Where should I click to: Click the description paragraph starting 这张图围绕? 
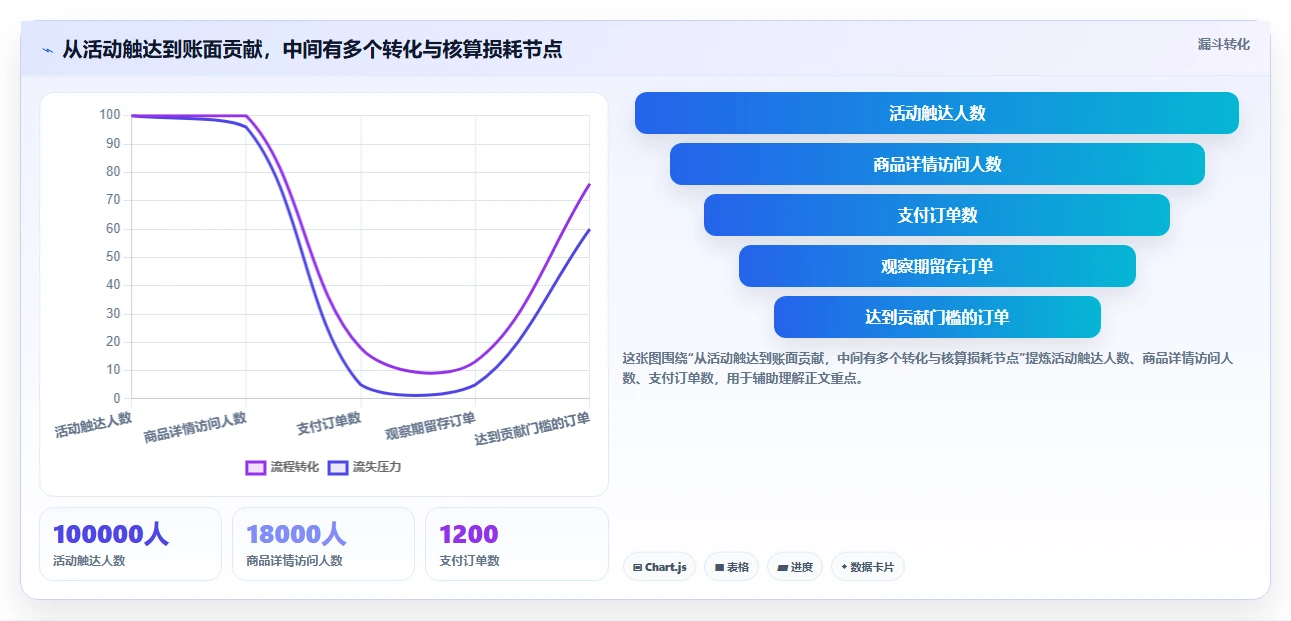click(928, 368)
